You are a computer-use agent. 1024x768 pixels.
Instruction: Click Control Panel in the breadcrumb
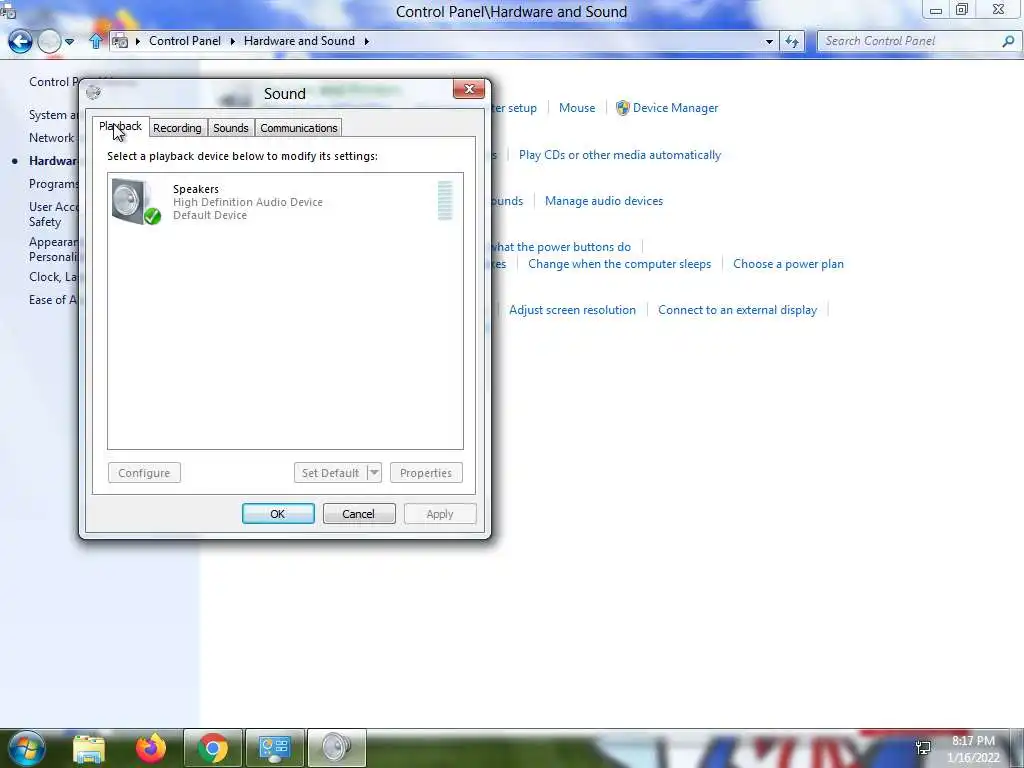click(185, 40)
